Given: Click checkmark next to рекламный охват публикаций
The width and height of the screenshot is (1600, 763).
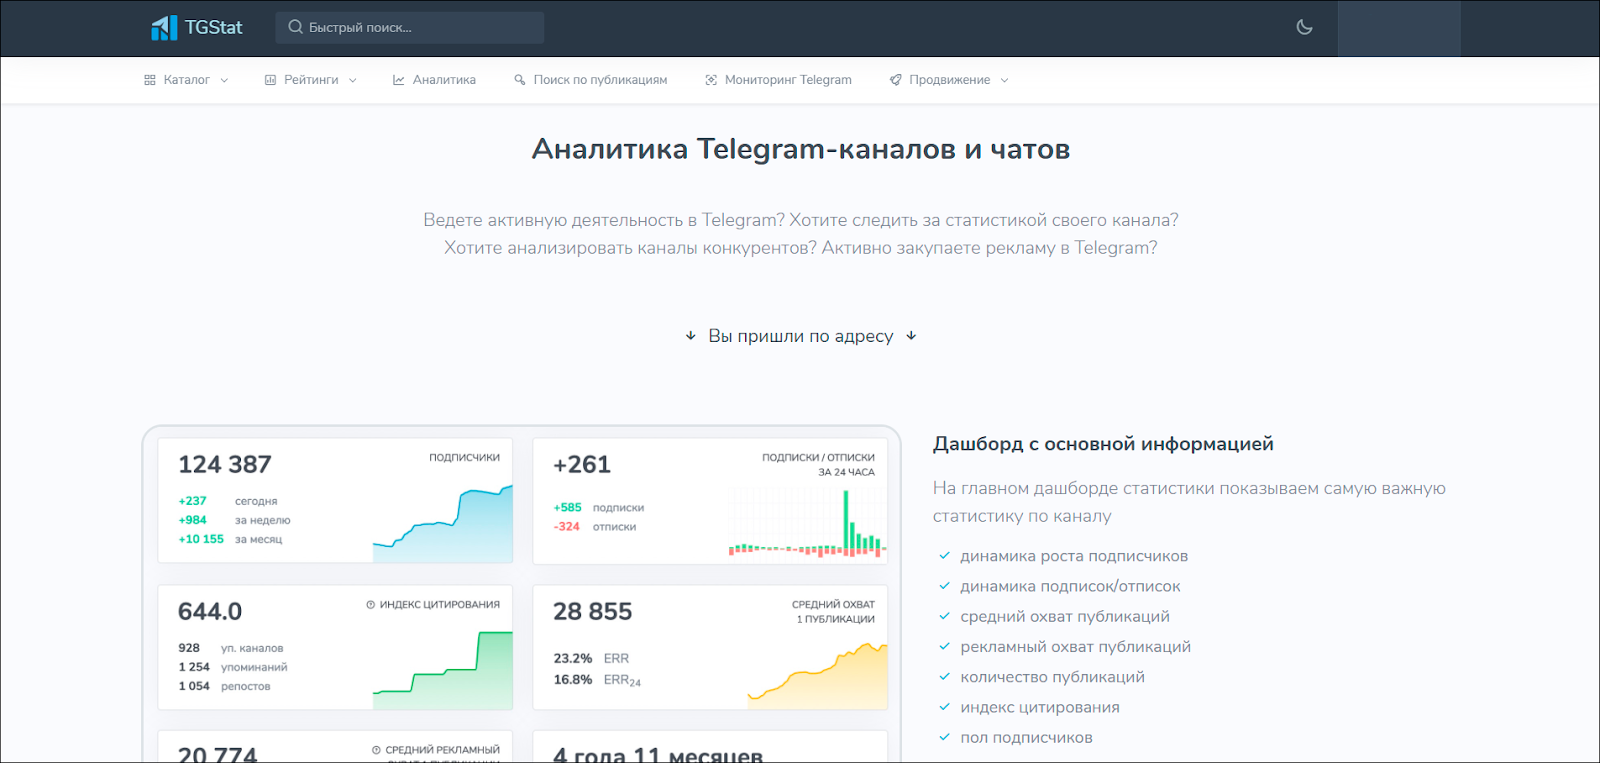Looking at the screenshot, I should pyautogui.click(x=944, y=646).
